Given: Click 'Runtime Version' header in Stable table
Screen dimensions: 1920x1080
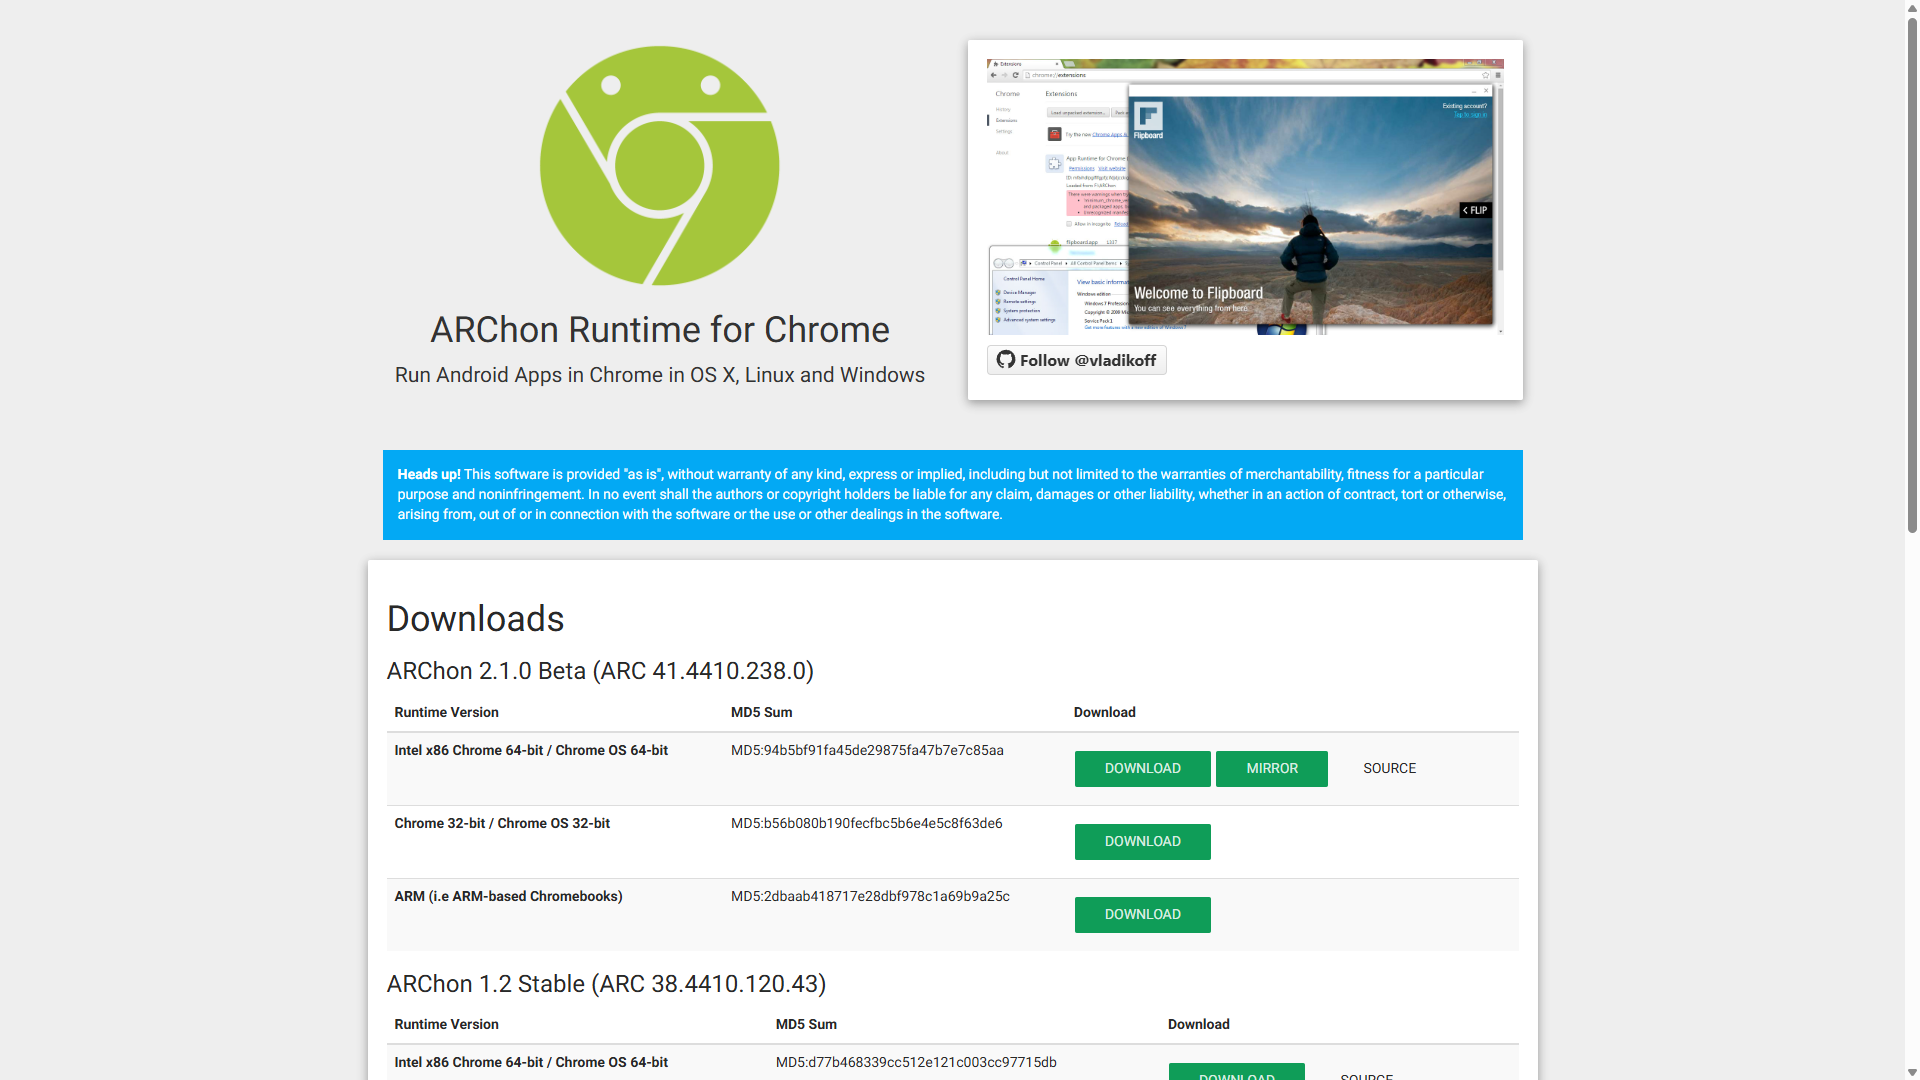Looking at the screenshot, I should (x=446, y=1025).
